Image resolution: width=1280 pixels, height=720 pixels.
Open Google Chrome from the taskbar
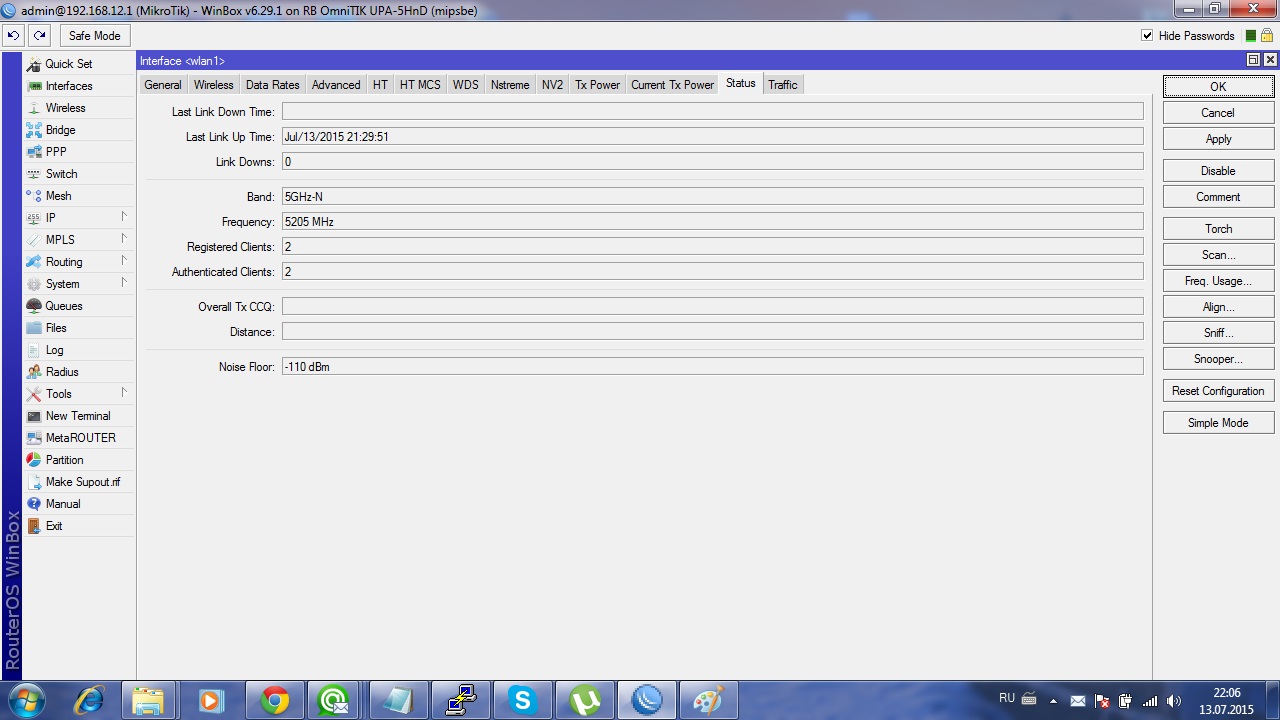point(274,701)
